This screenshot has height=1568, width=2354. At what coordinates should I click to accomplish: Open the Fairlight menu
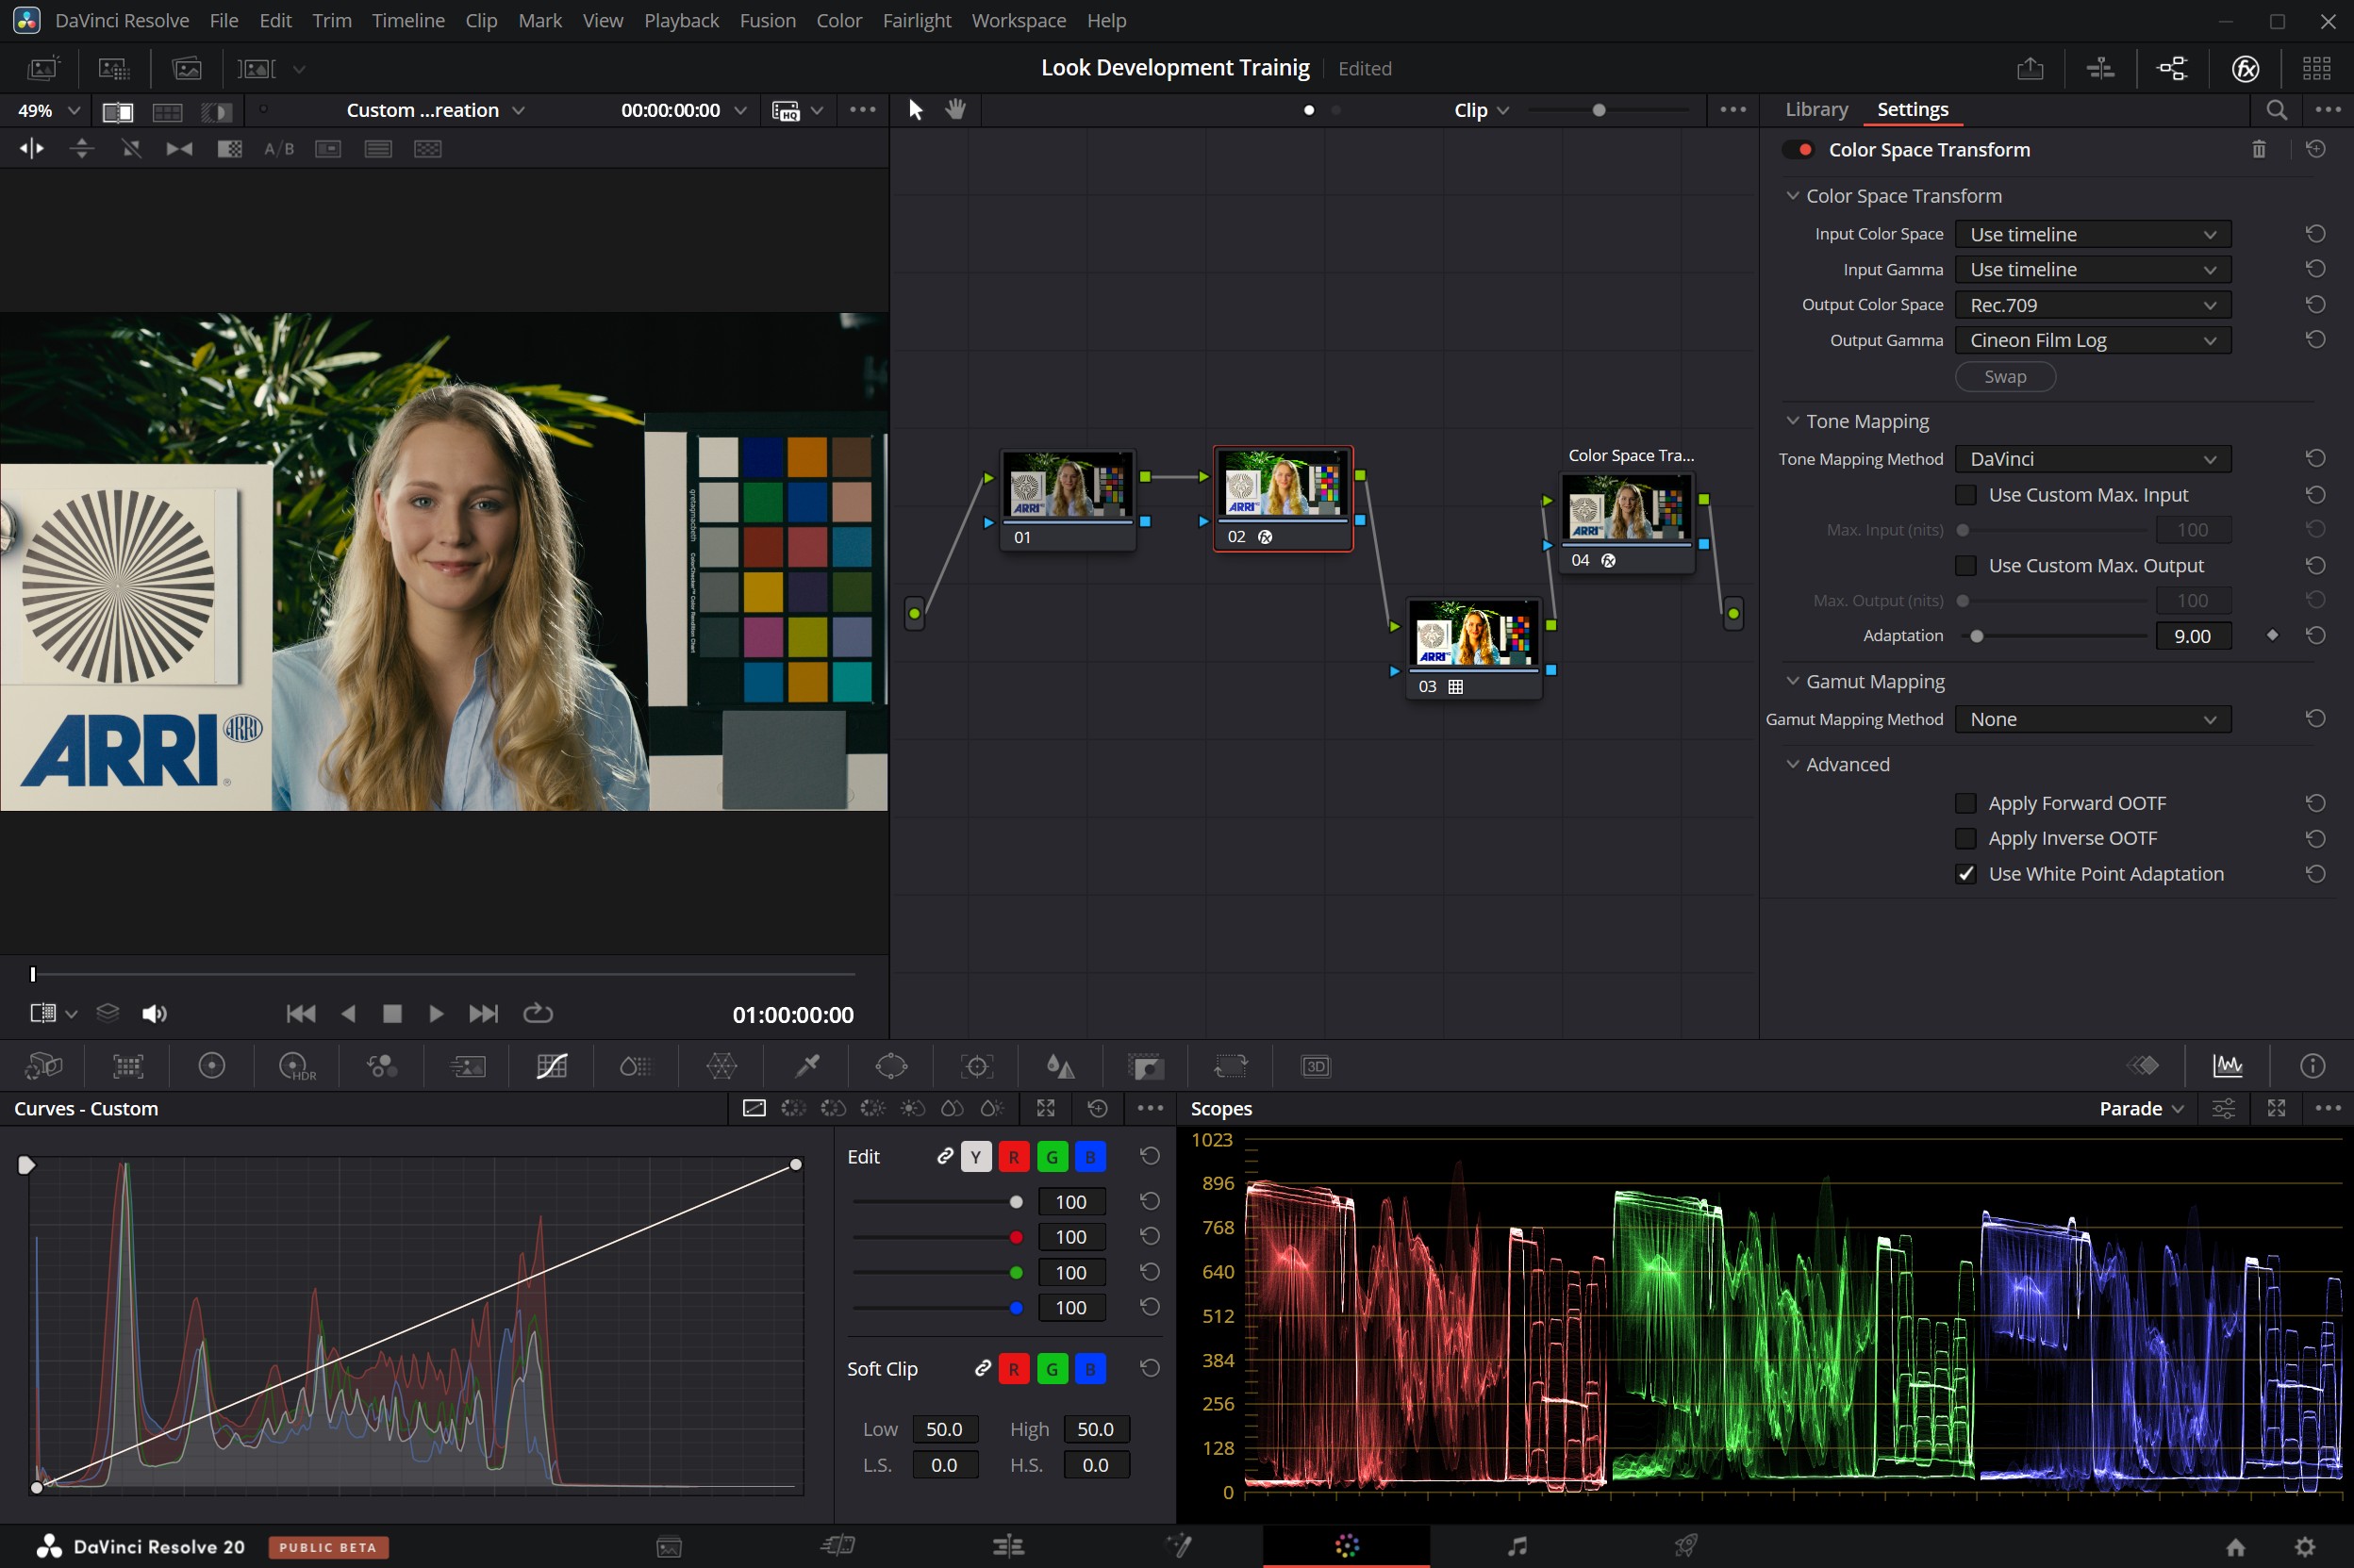tap(916, 20)
